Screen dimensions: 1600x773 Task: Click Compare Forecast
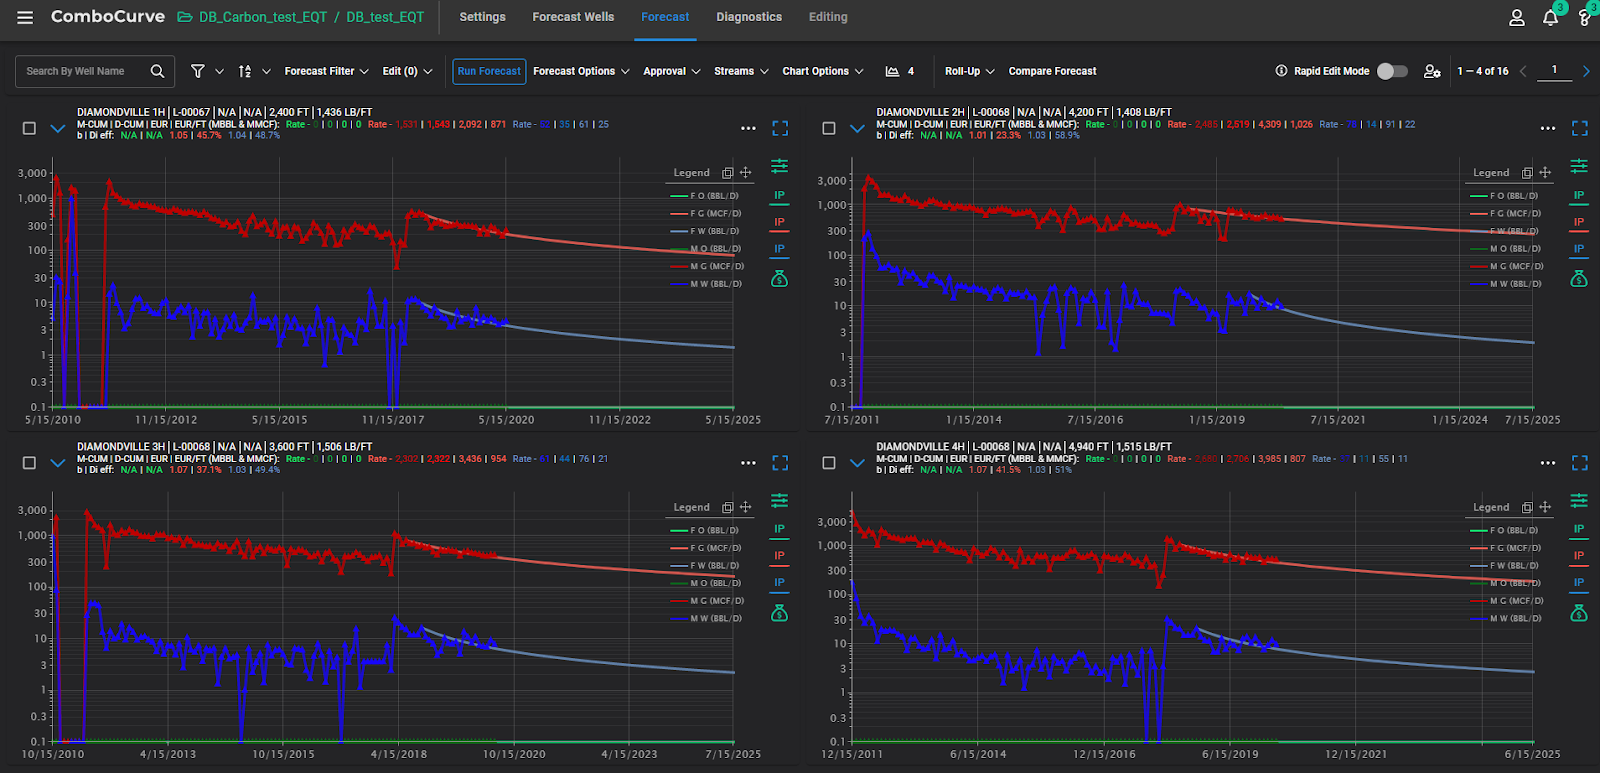click(x=1052, y=71)
